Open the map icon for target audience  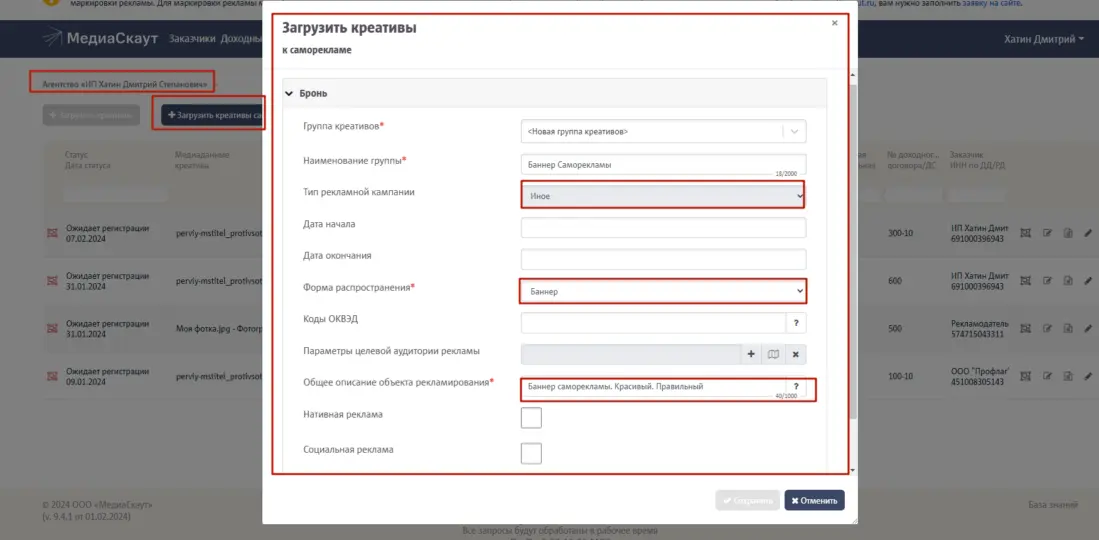point(773,354)
